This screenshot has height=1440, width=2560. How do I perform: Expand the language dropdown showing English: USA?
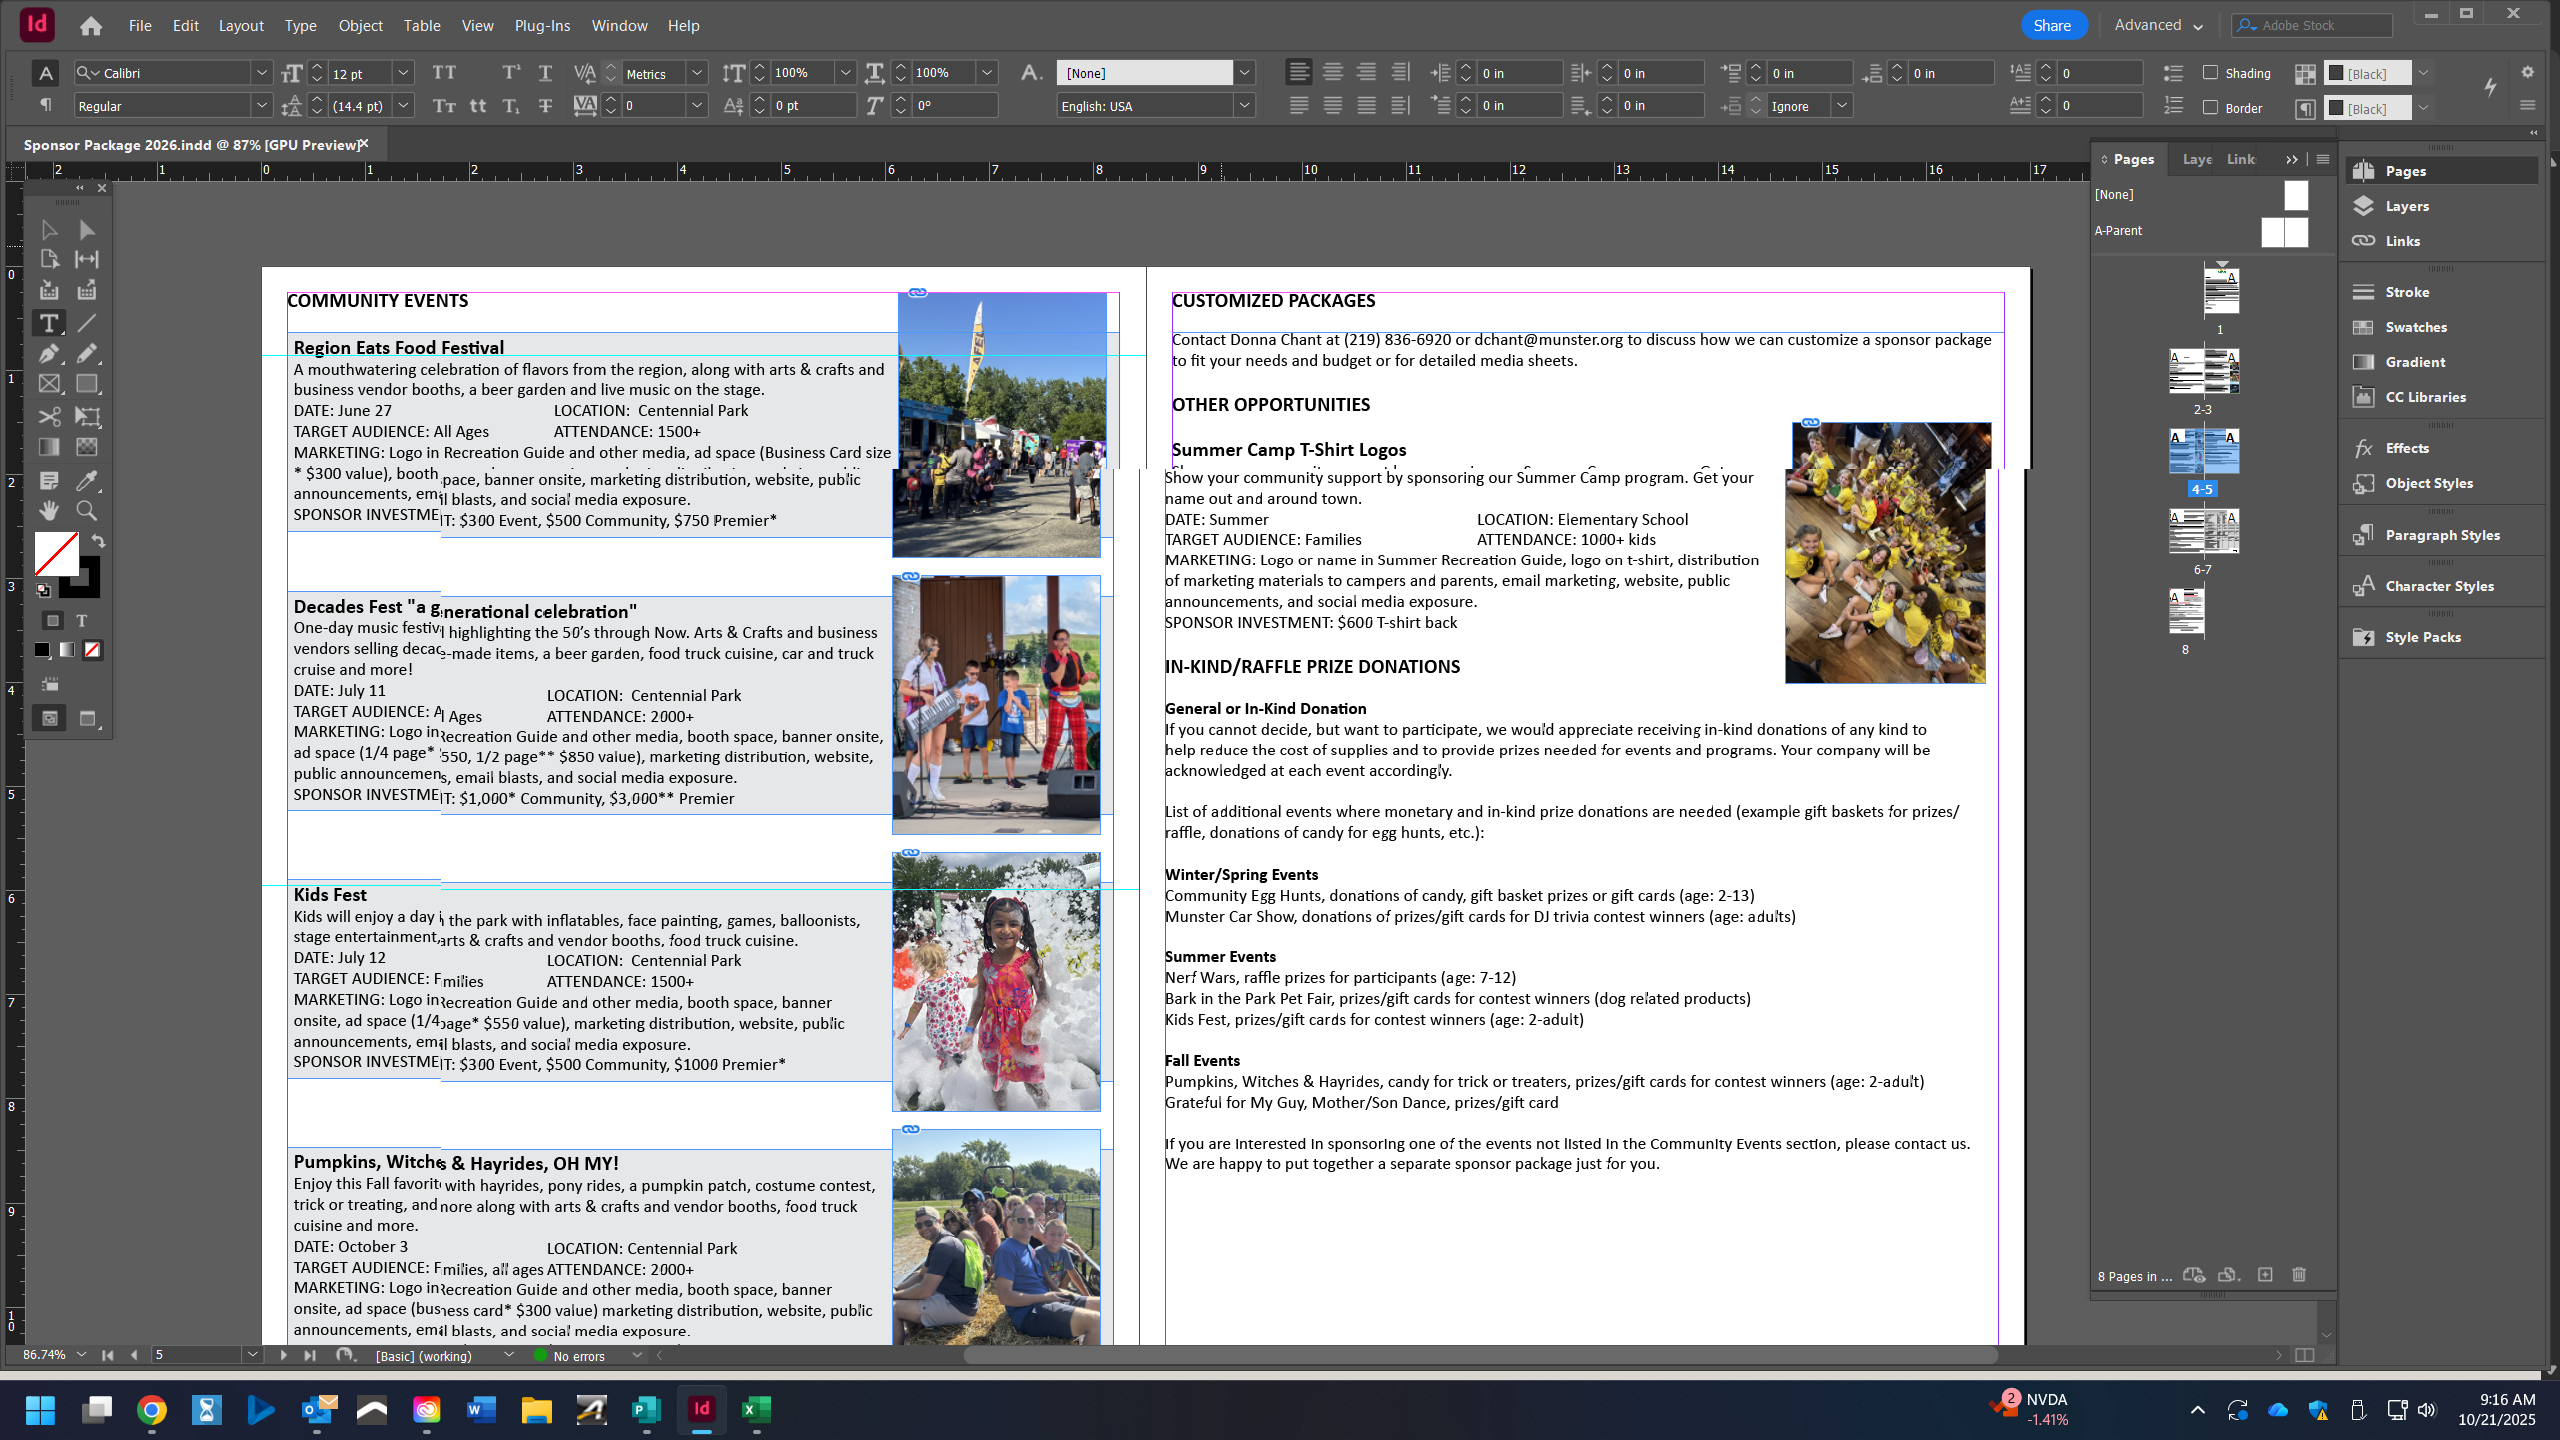[x=1244, y=105]
